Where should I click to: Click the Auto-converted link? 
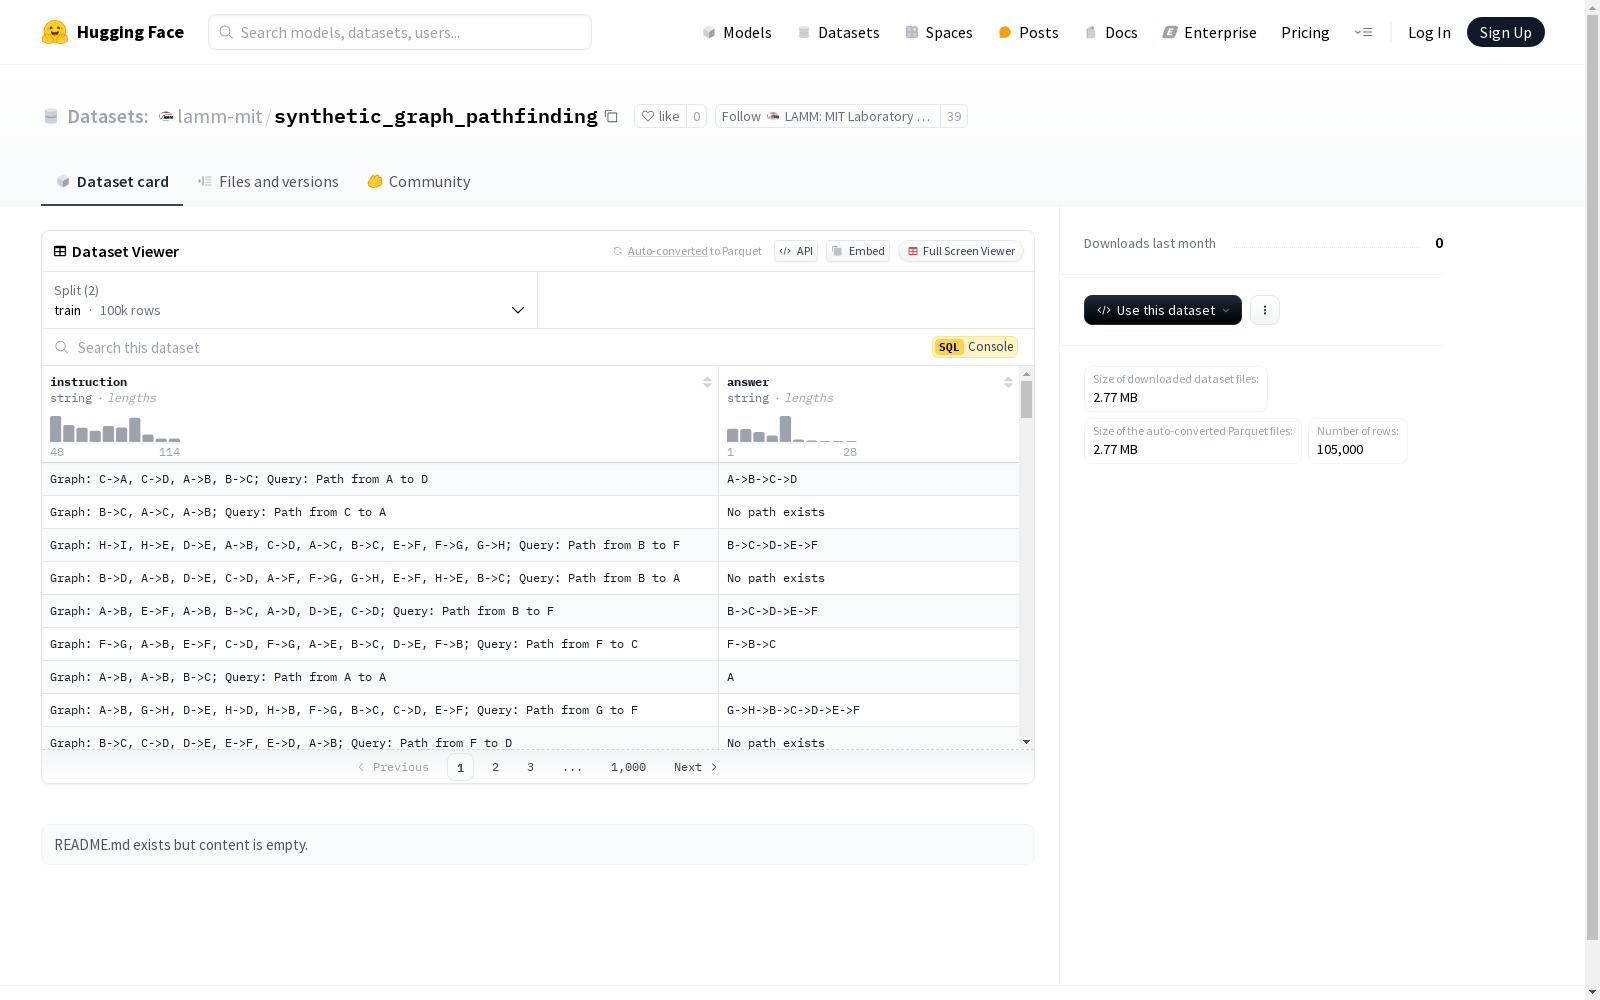point(667,251)
